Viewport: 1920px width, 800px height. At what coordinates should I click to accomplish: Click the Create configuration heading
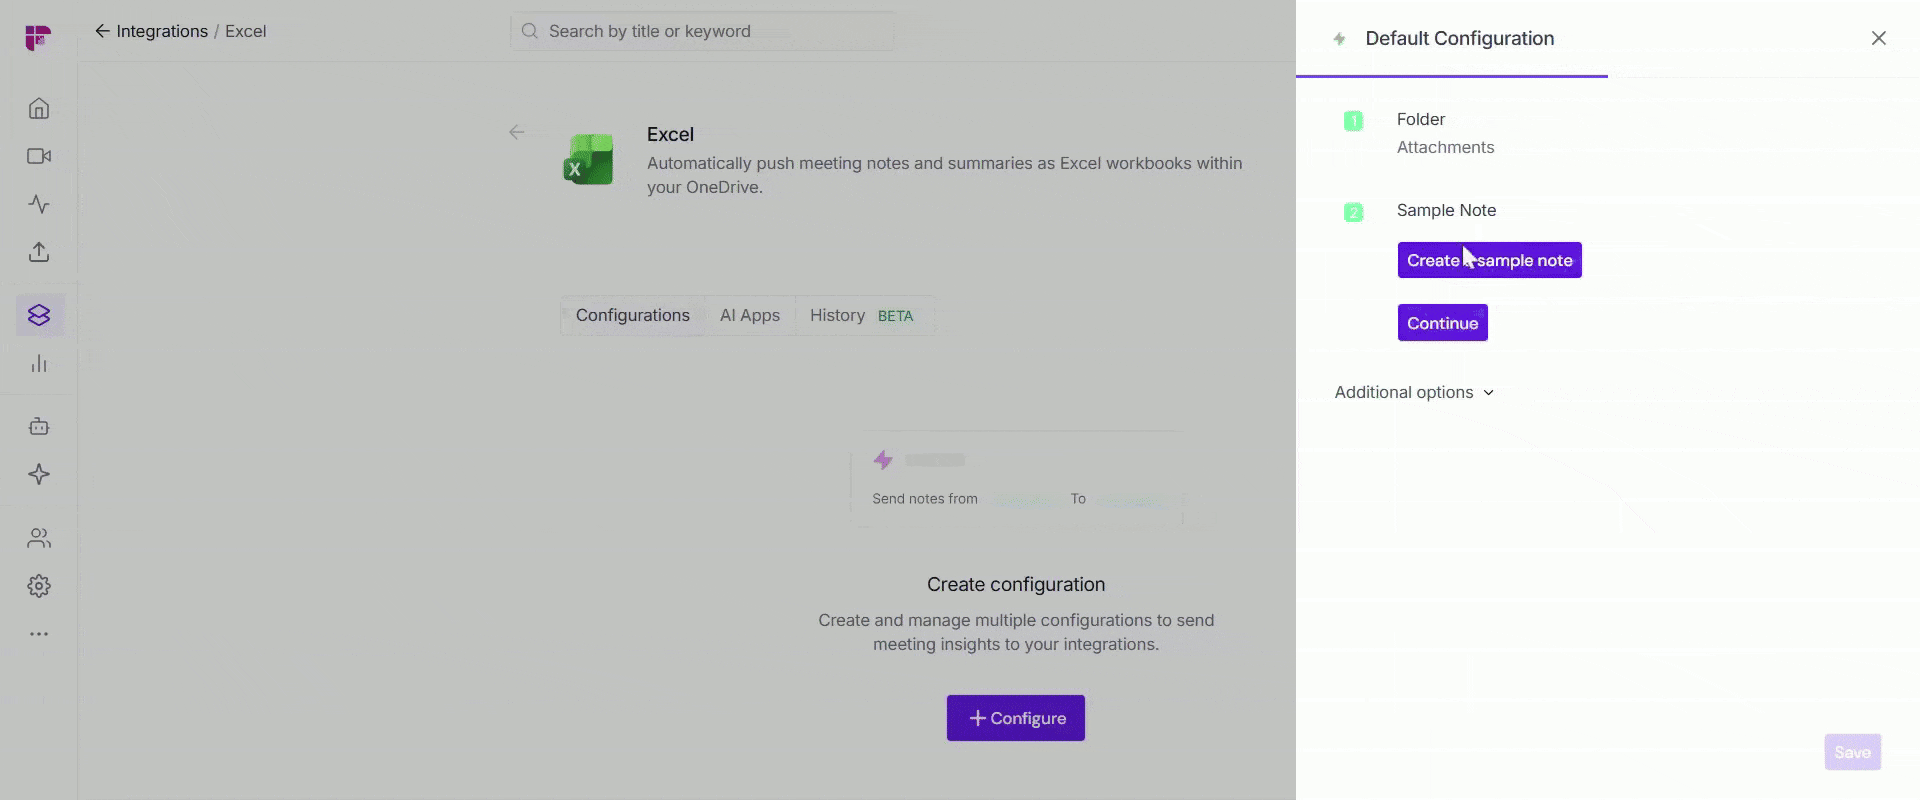click(x=1016, y=584)
